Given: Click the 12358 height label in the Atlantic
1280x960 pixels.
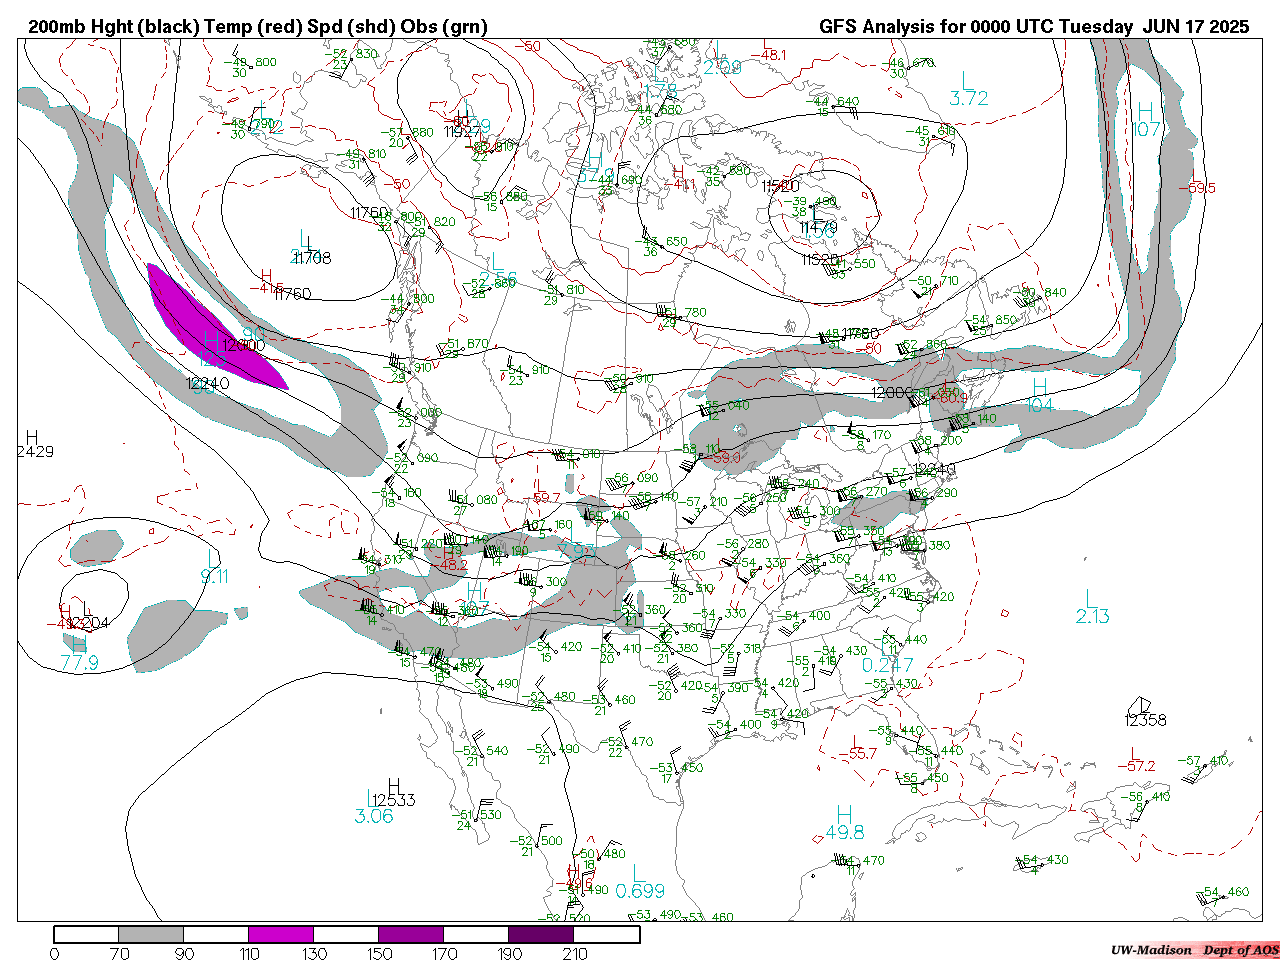Looking at the screenshot, I should (x=1145, y=719).
